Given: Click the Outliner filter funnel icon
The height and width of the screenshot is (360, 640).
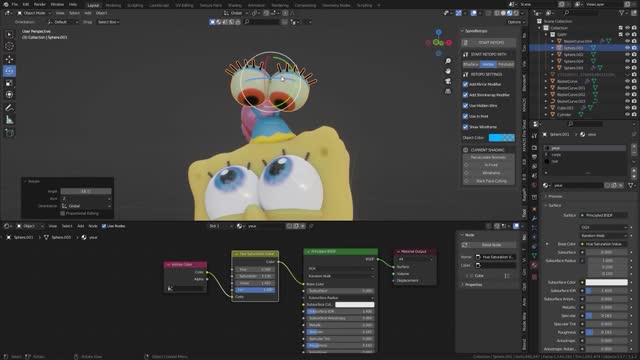Looking at the screenshot, I should point(622,13).
